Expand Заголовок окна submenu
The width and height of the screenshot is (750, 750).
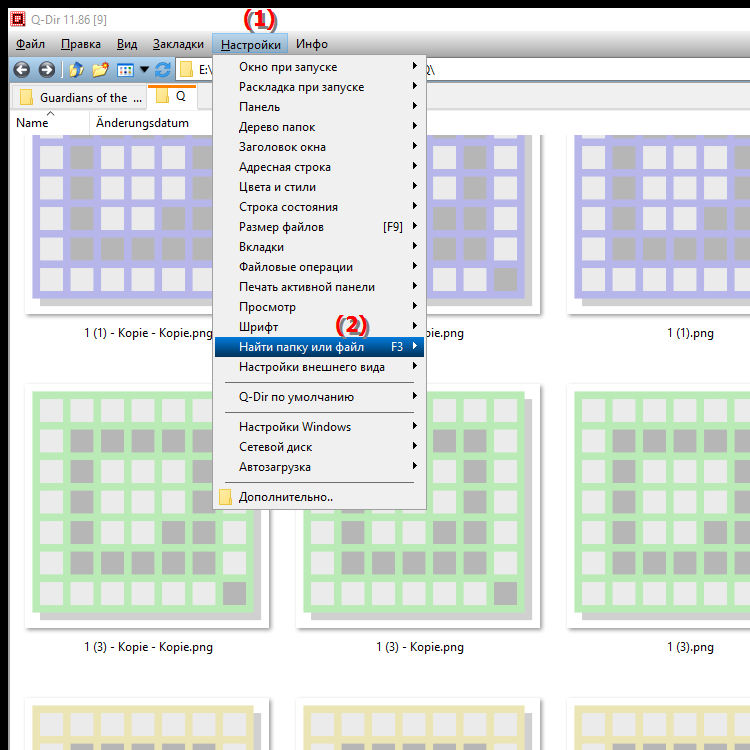pyautogui.click(x=319, y=147)
